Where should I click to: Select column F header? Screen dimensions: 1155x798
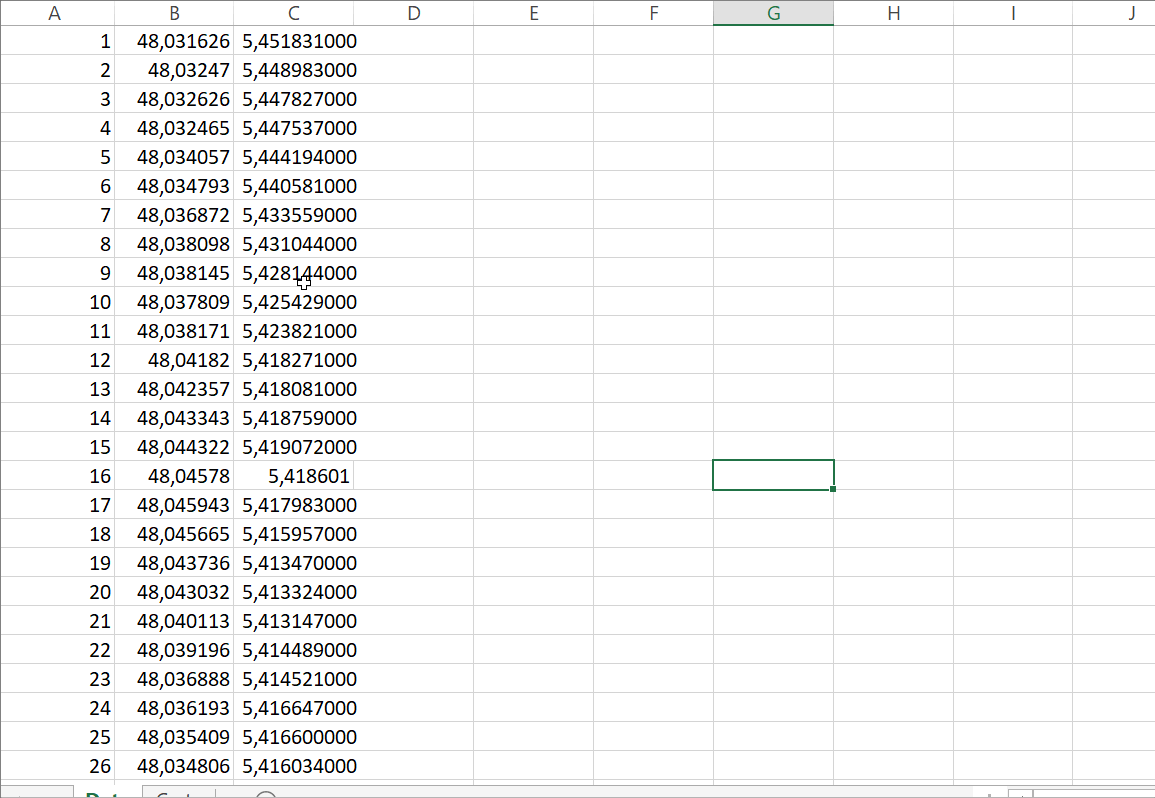click(653, 13)
